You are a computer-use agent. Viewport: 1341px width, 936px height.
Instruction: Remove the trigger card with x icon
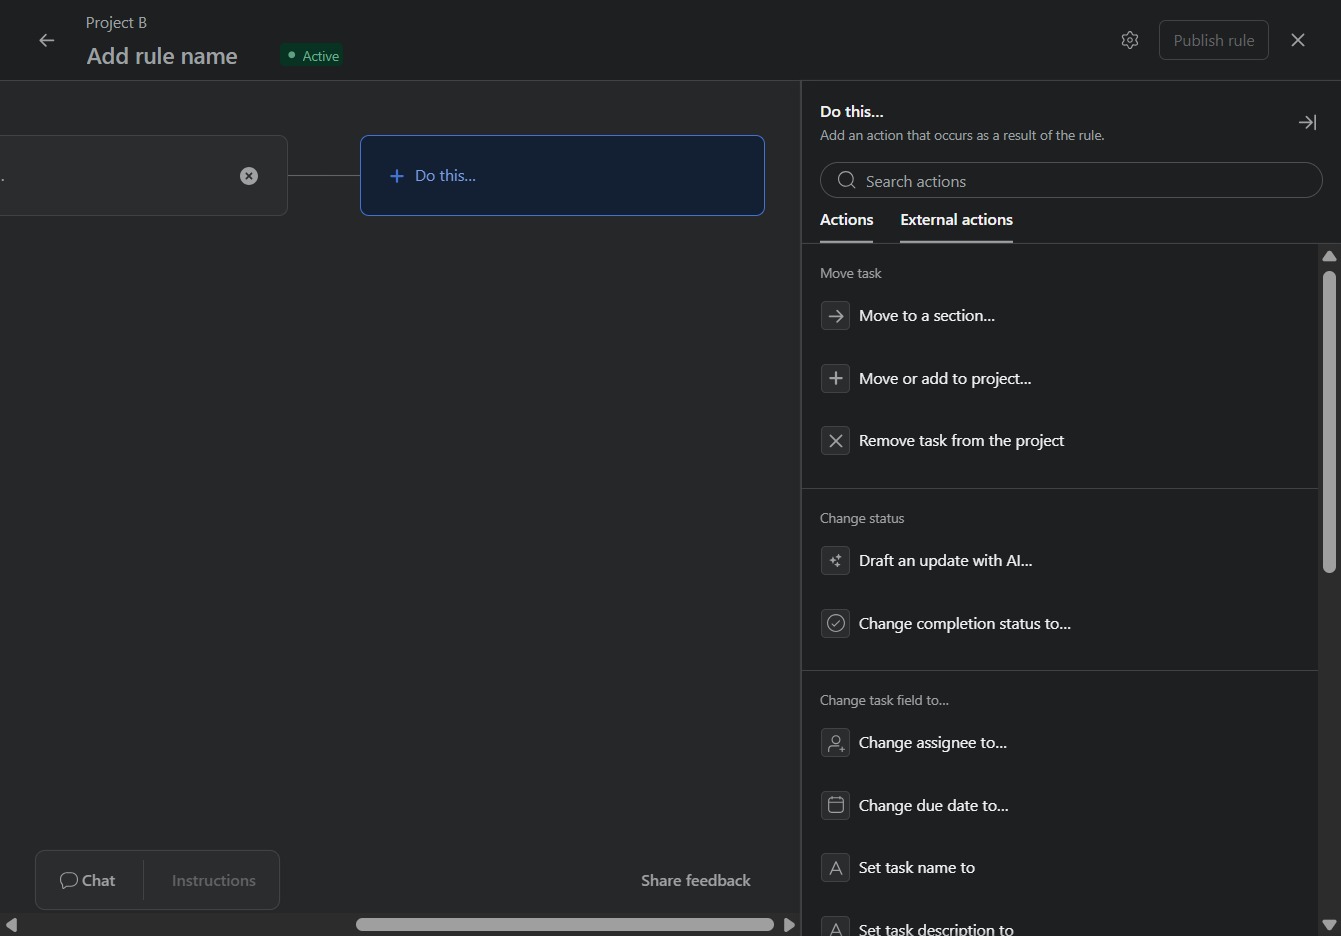[249, 176]
